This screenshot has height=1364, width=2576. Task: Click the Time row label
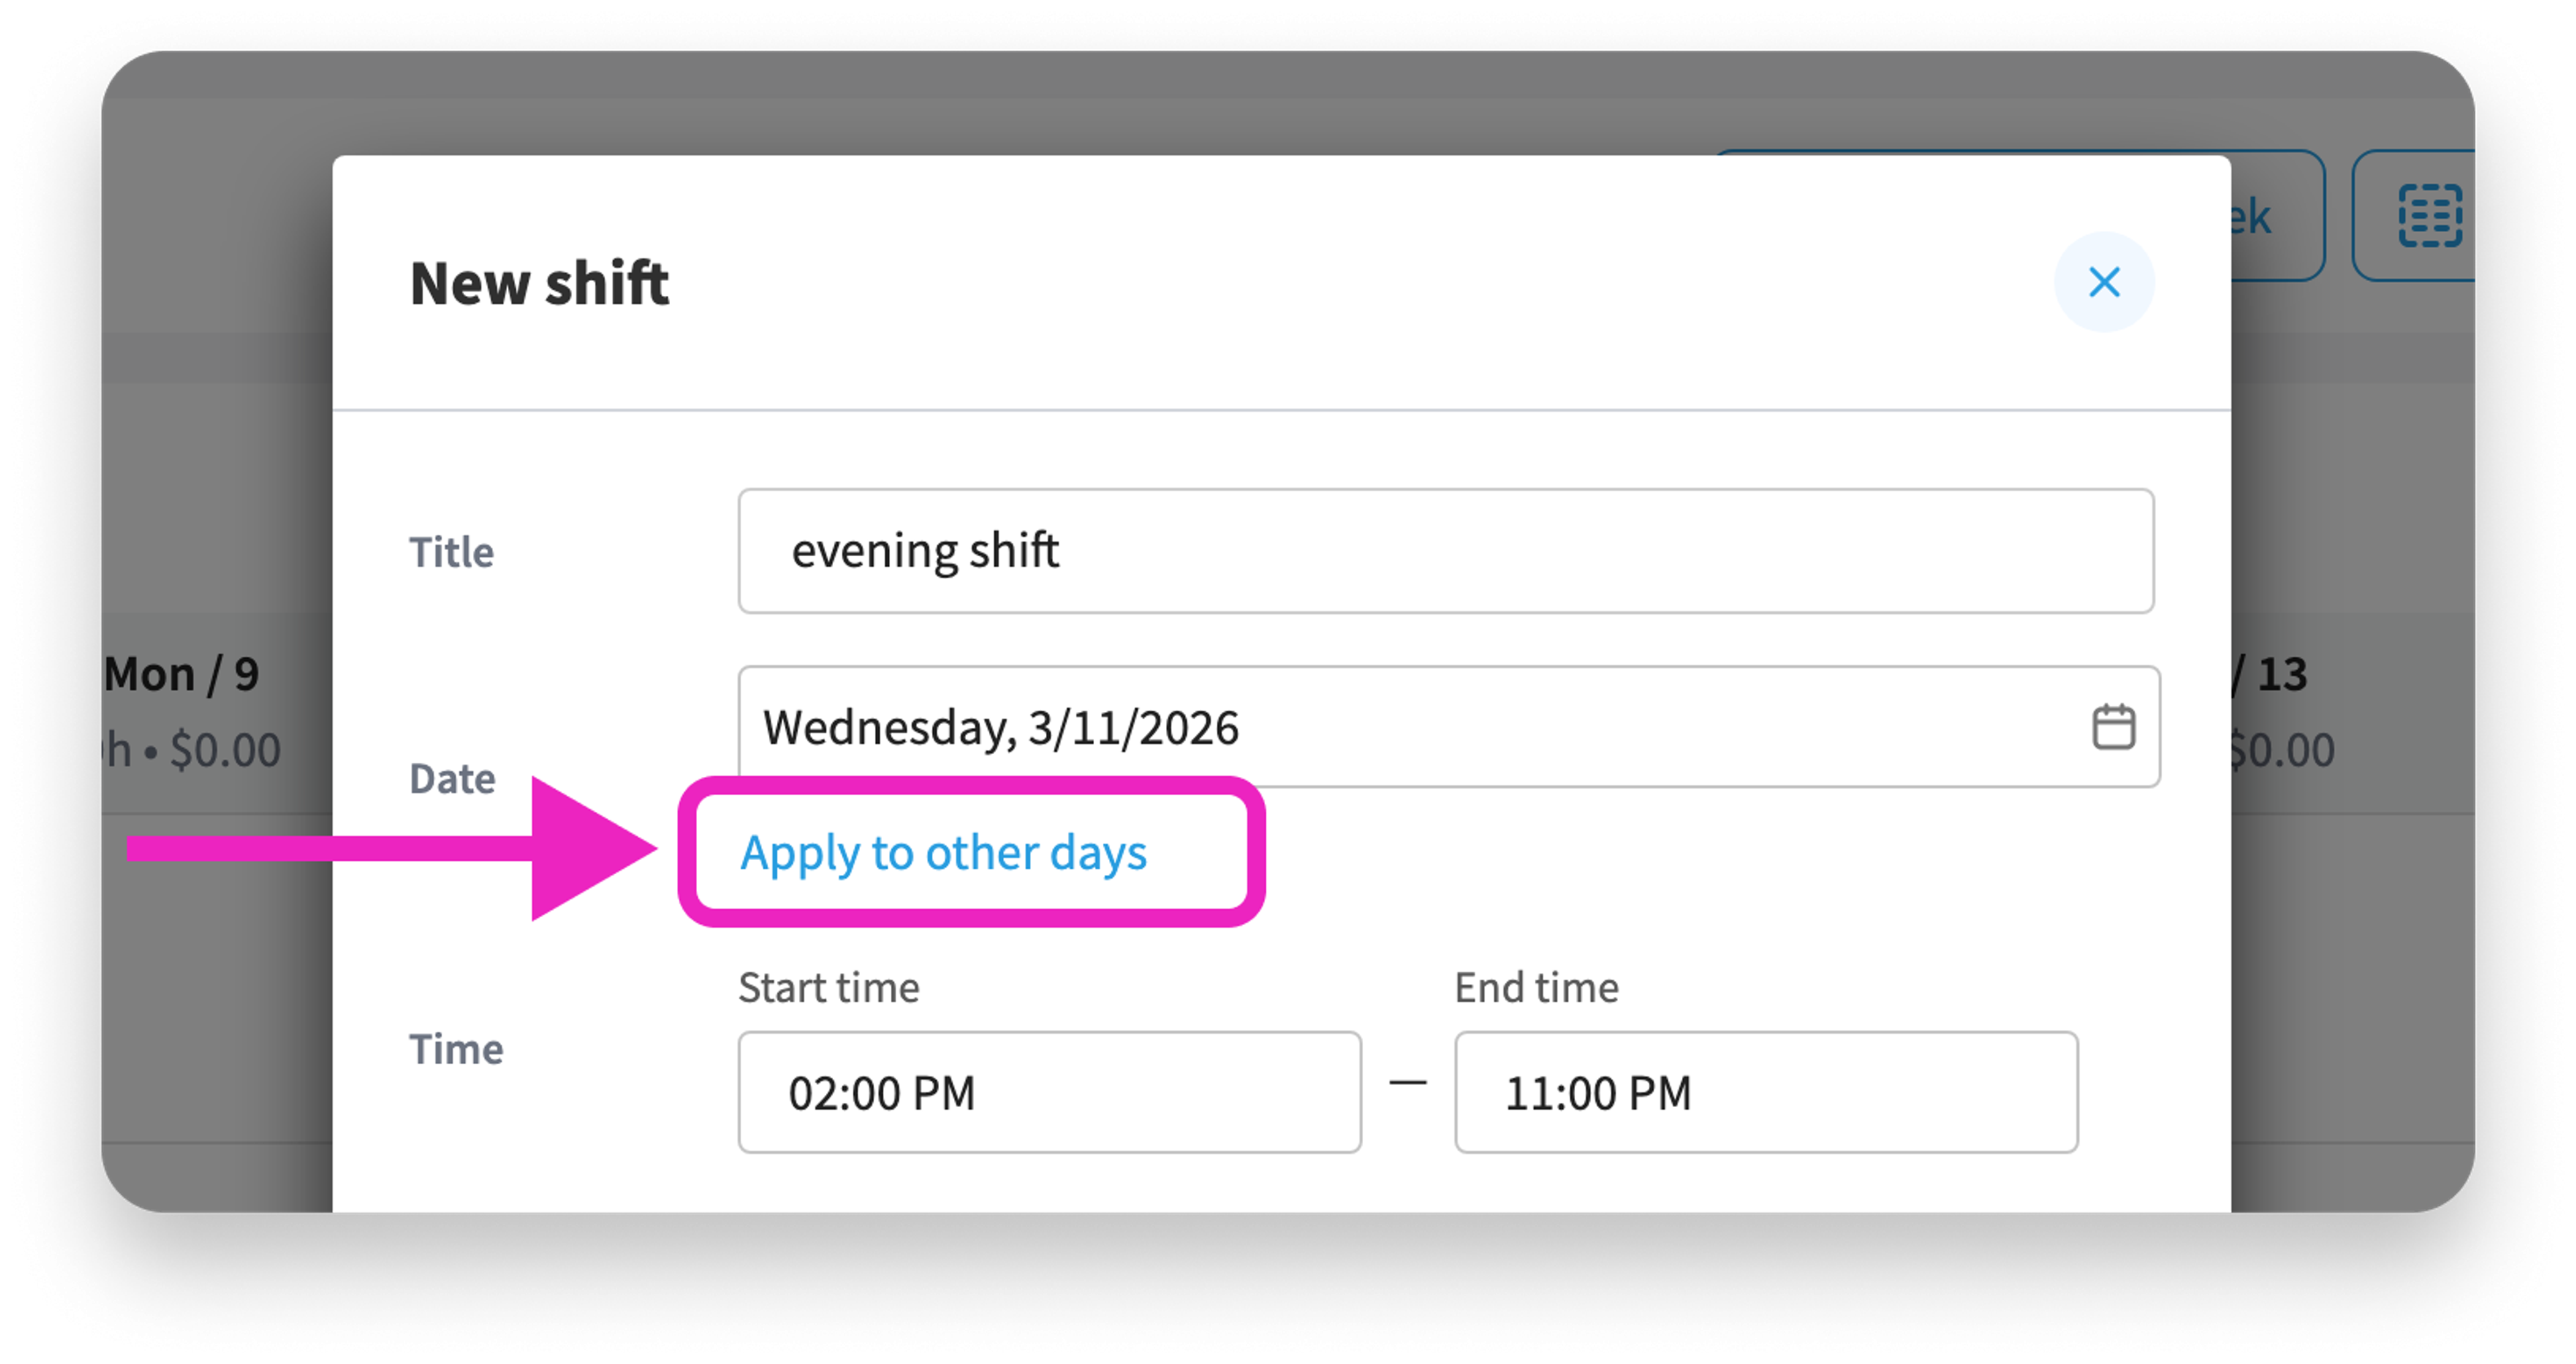(x=456, y=1049)
